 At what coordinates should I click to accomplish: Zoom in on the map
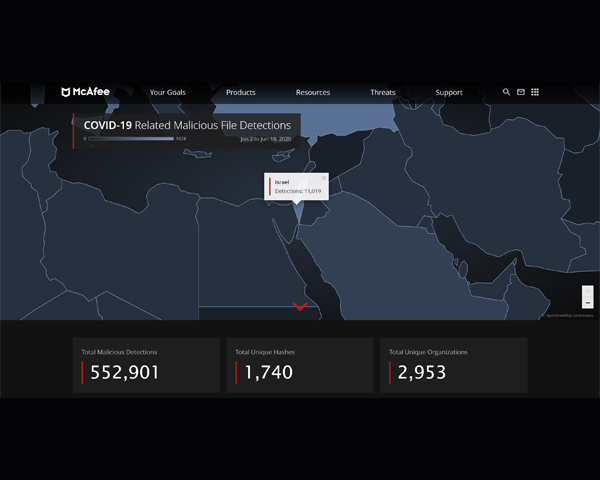coord(588,292)
